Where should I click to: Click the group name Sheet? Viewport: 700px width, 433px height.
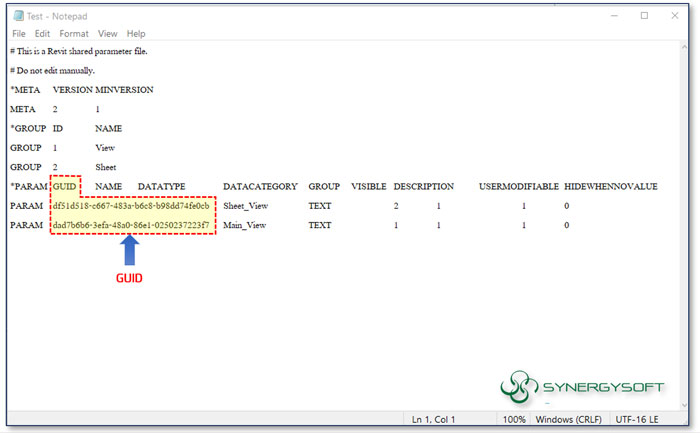click(106, 167)
